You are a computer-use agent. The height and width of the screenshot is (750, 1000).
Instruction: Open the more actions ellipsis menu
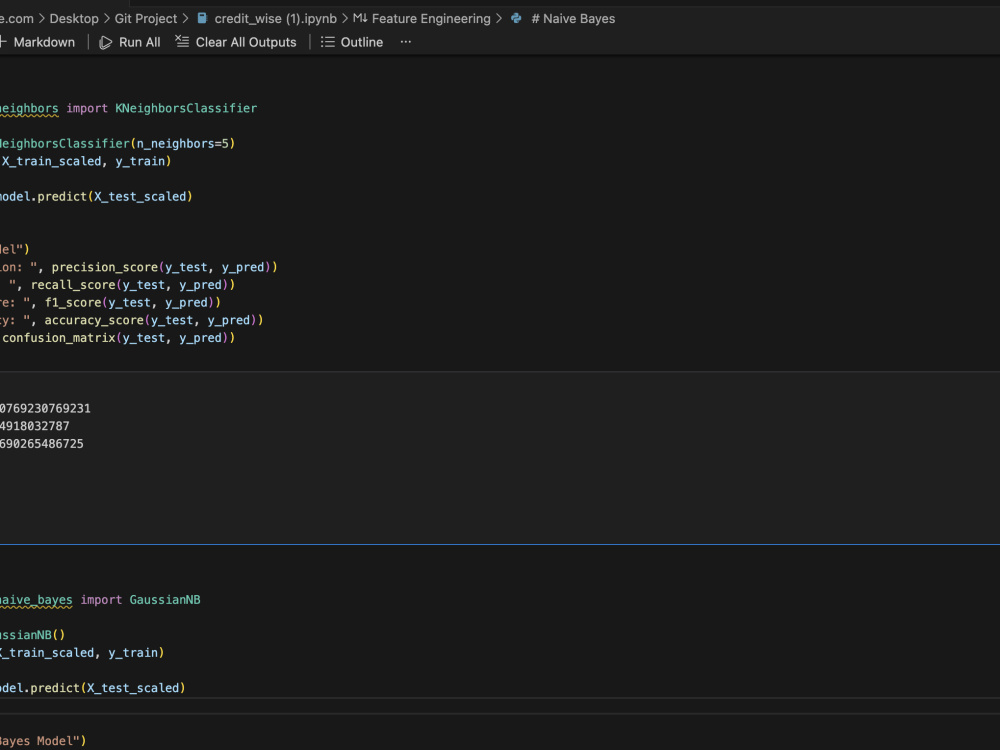click(406, 42)
